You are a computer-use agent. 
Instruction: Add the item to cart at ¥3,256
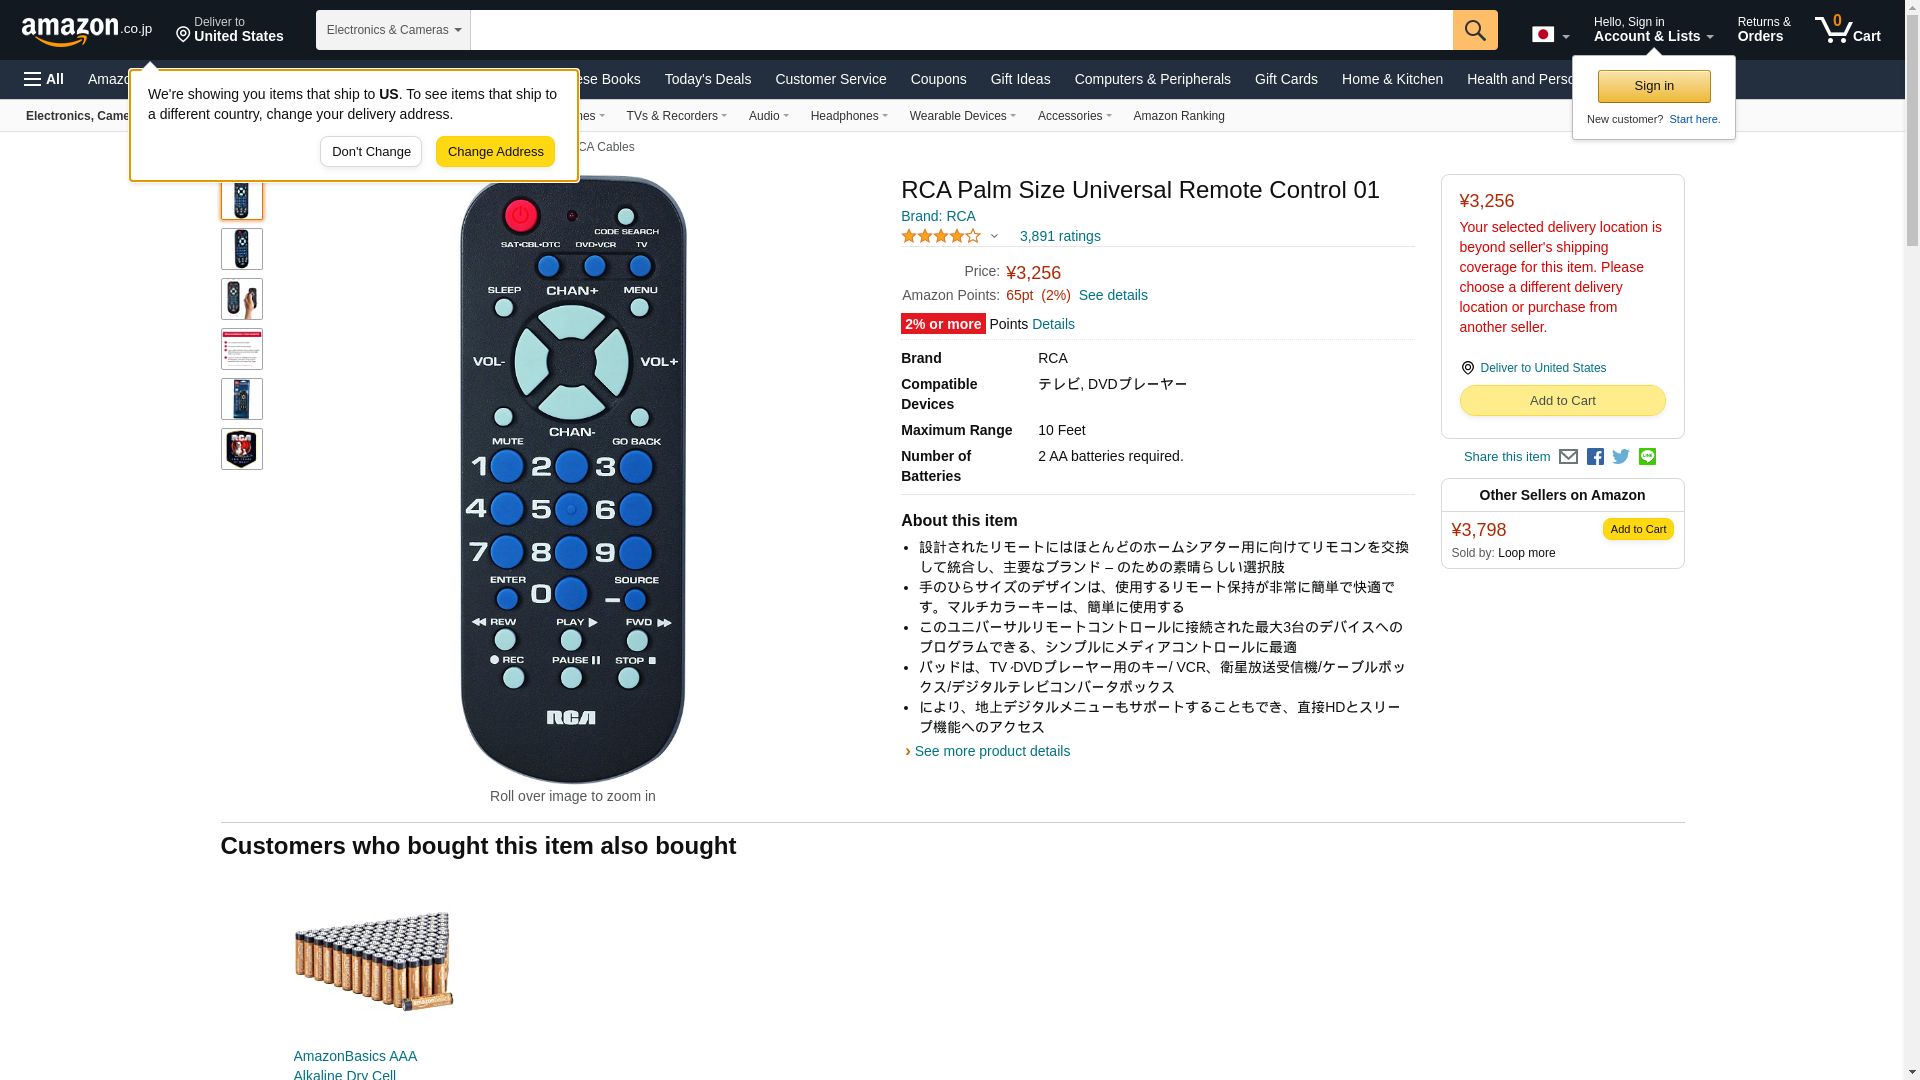(x=1562, y=401)
